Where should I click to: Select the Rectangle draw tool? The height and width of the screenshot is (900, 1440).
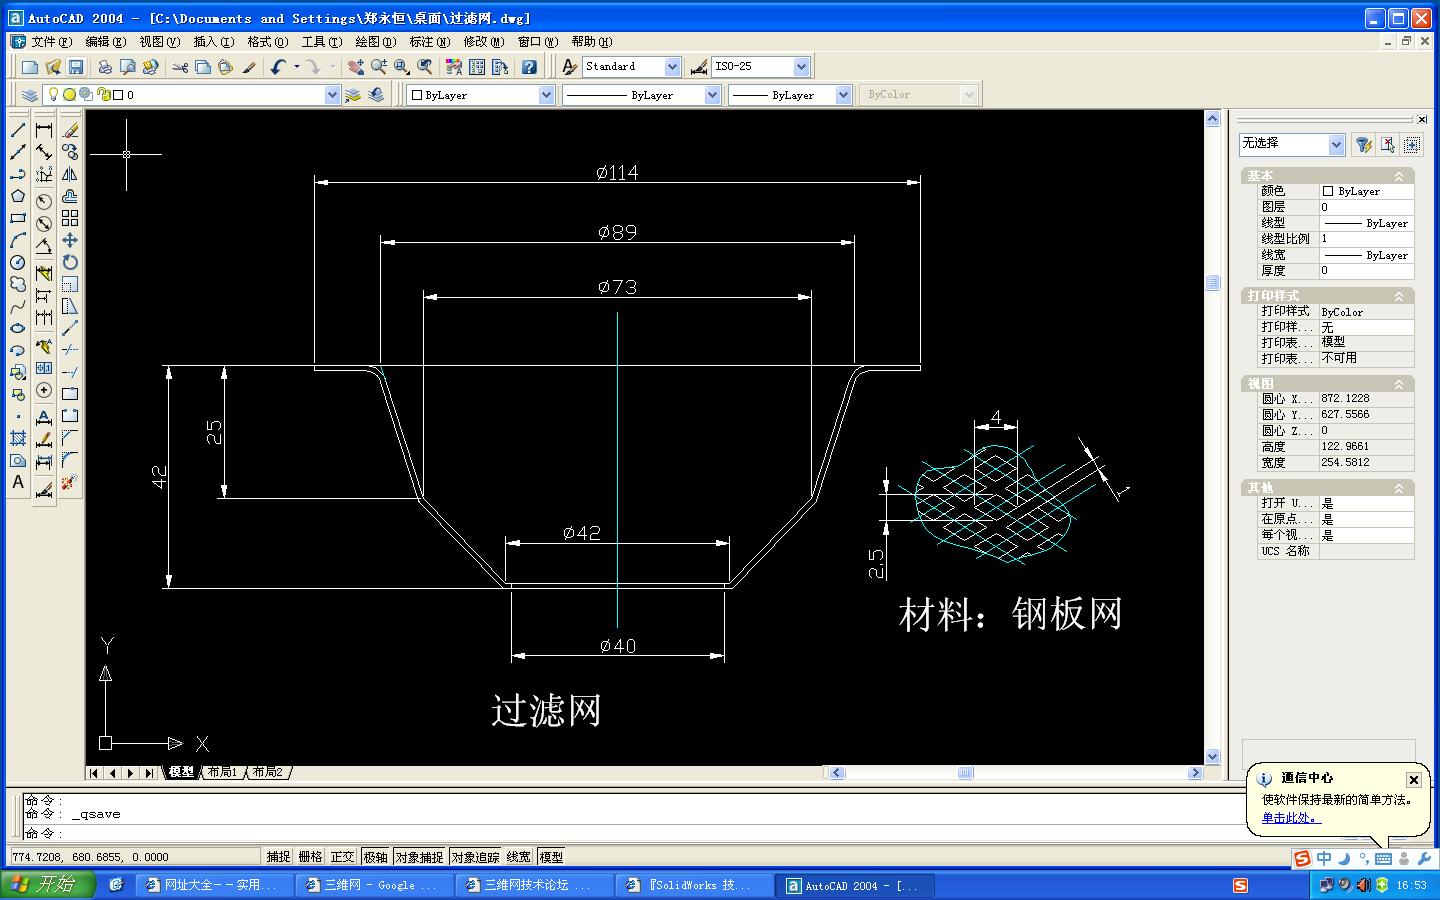click(18, 218)
